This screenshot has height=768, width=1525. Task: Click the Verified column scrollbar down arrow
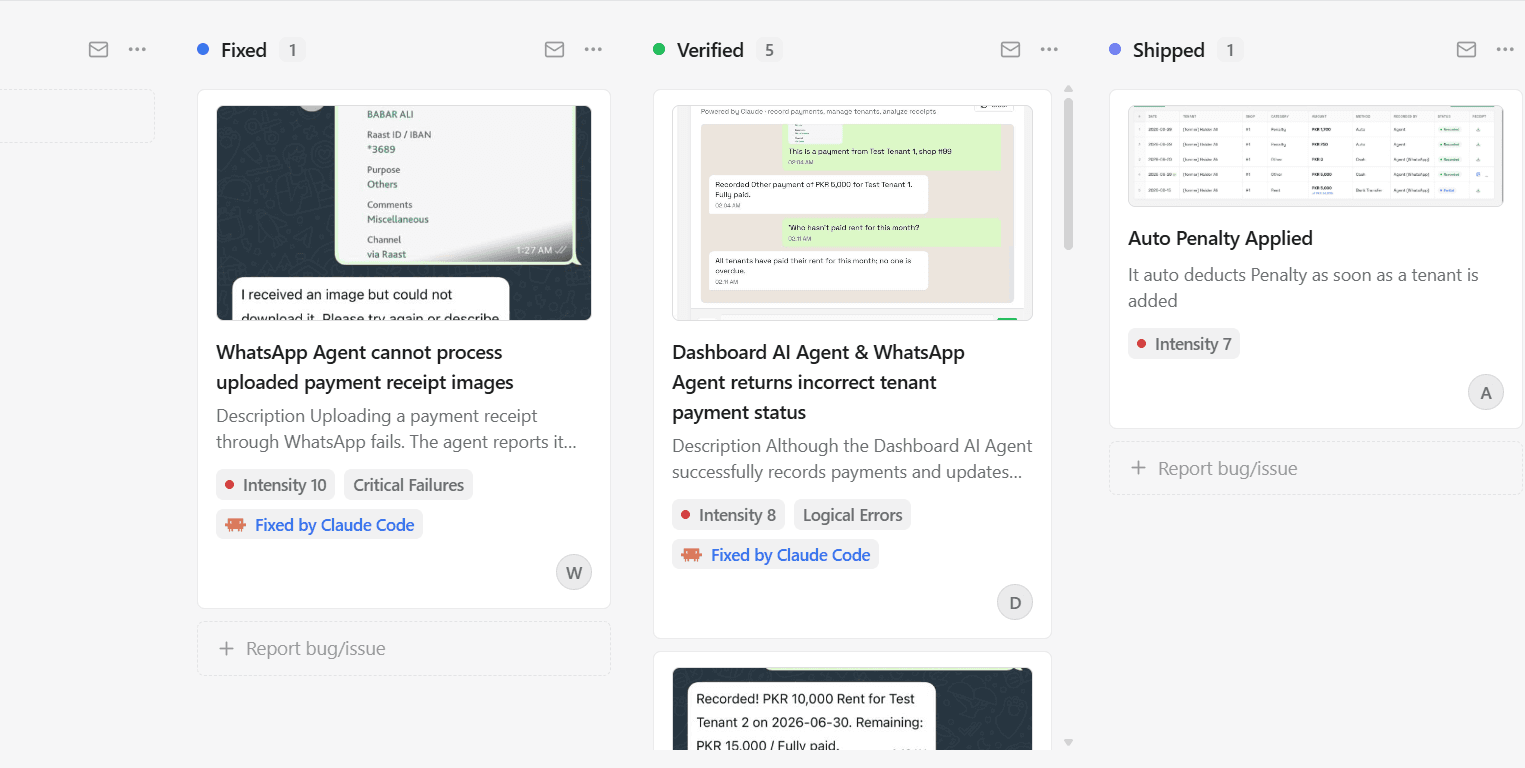point(1068,742)
